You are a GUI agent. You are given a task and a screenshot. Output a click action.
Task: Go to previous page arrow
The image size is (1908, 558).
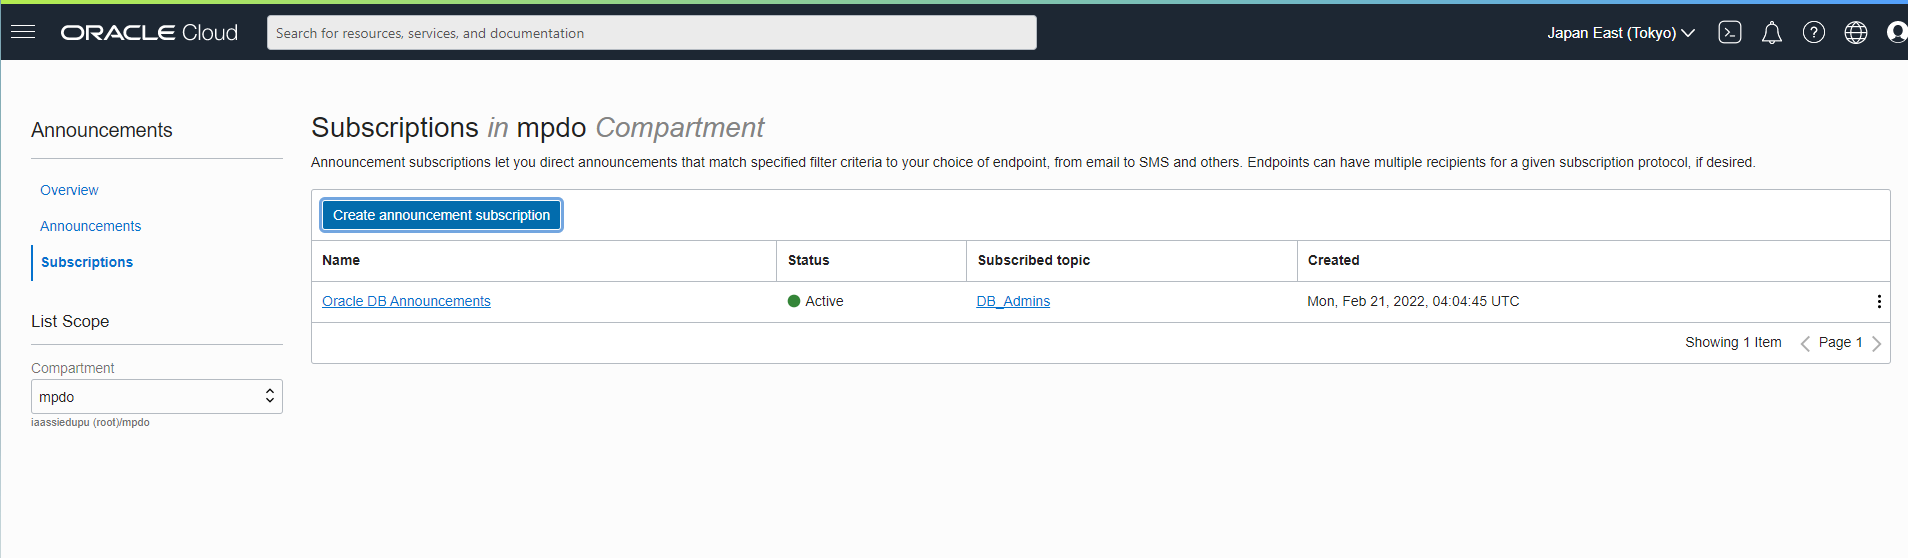point(1805,343)
